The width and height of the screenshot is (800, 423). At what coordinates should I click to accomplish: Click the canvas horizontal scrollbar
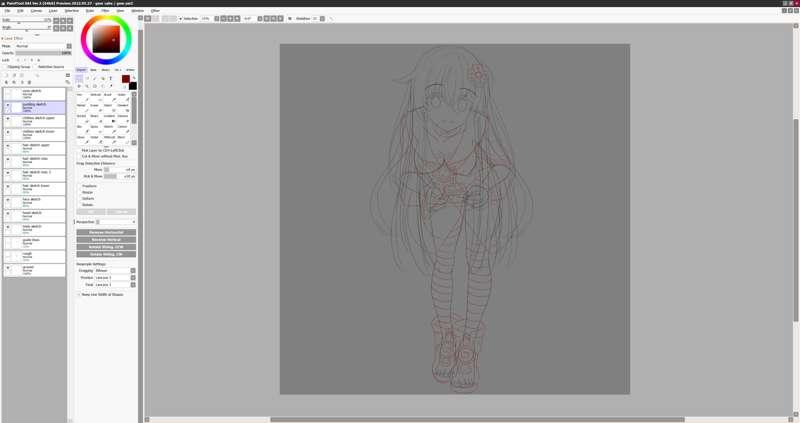tap(477, 419)
